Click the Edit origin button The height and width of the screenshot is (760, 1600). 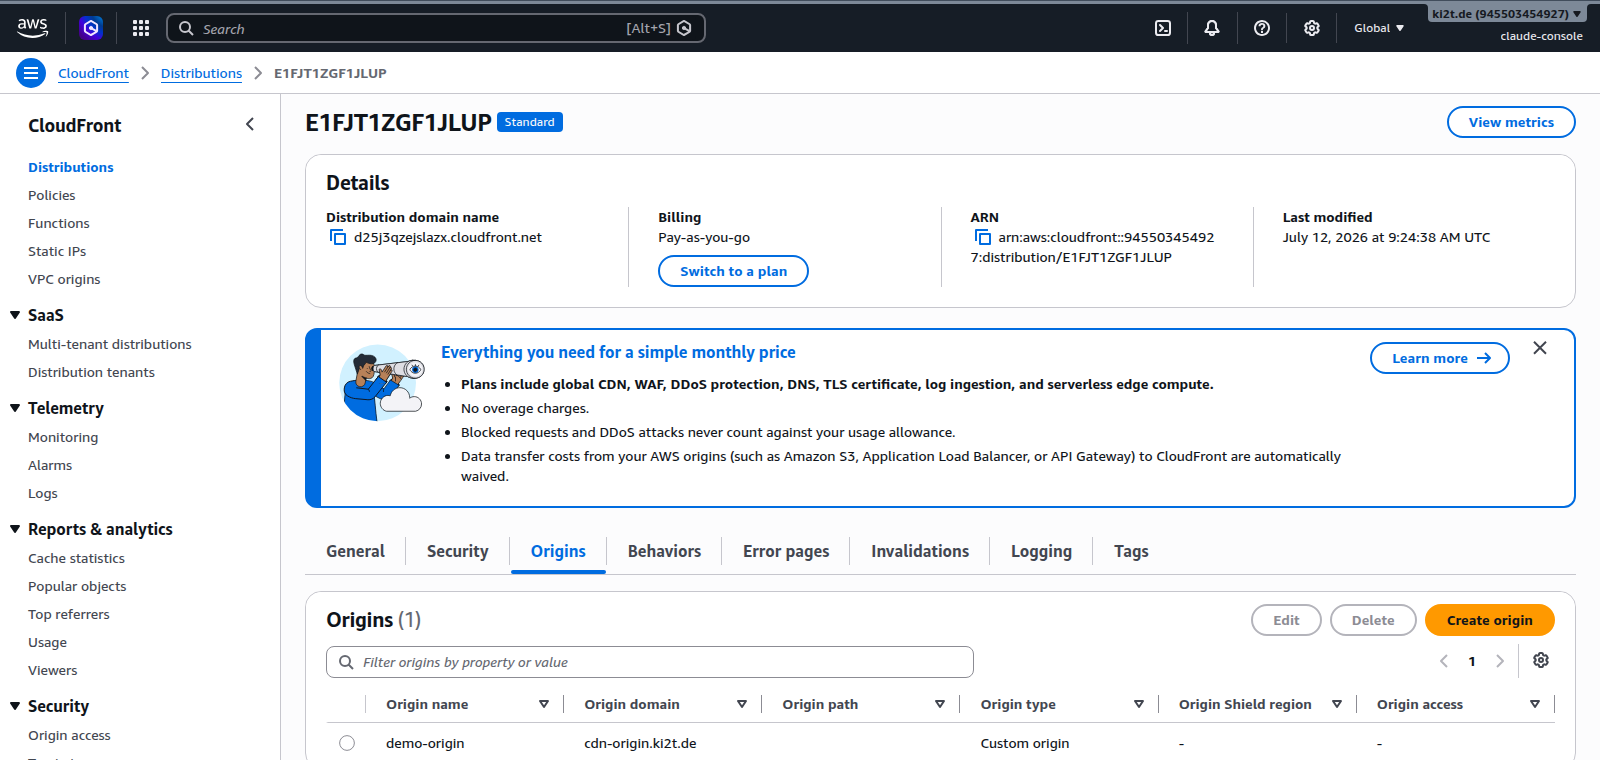(x=1286, y=620)
